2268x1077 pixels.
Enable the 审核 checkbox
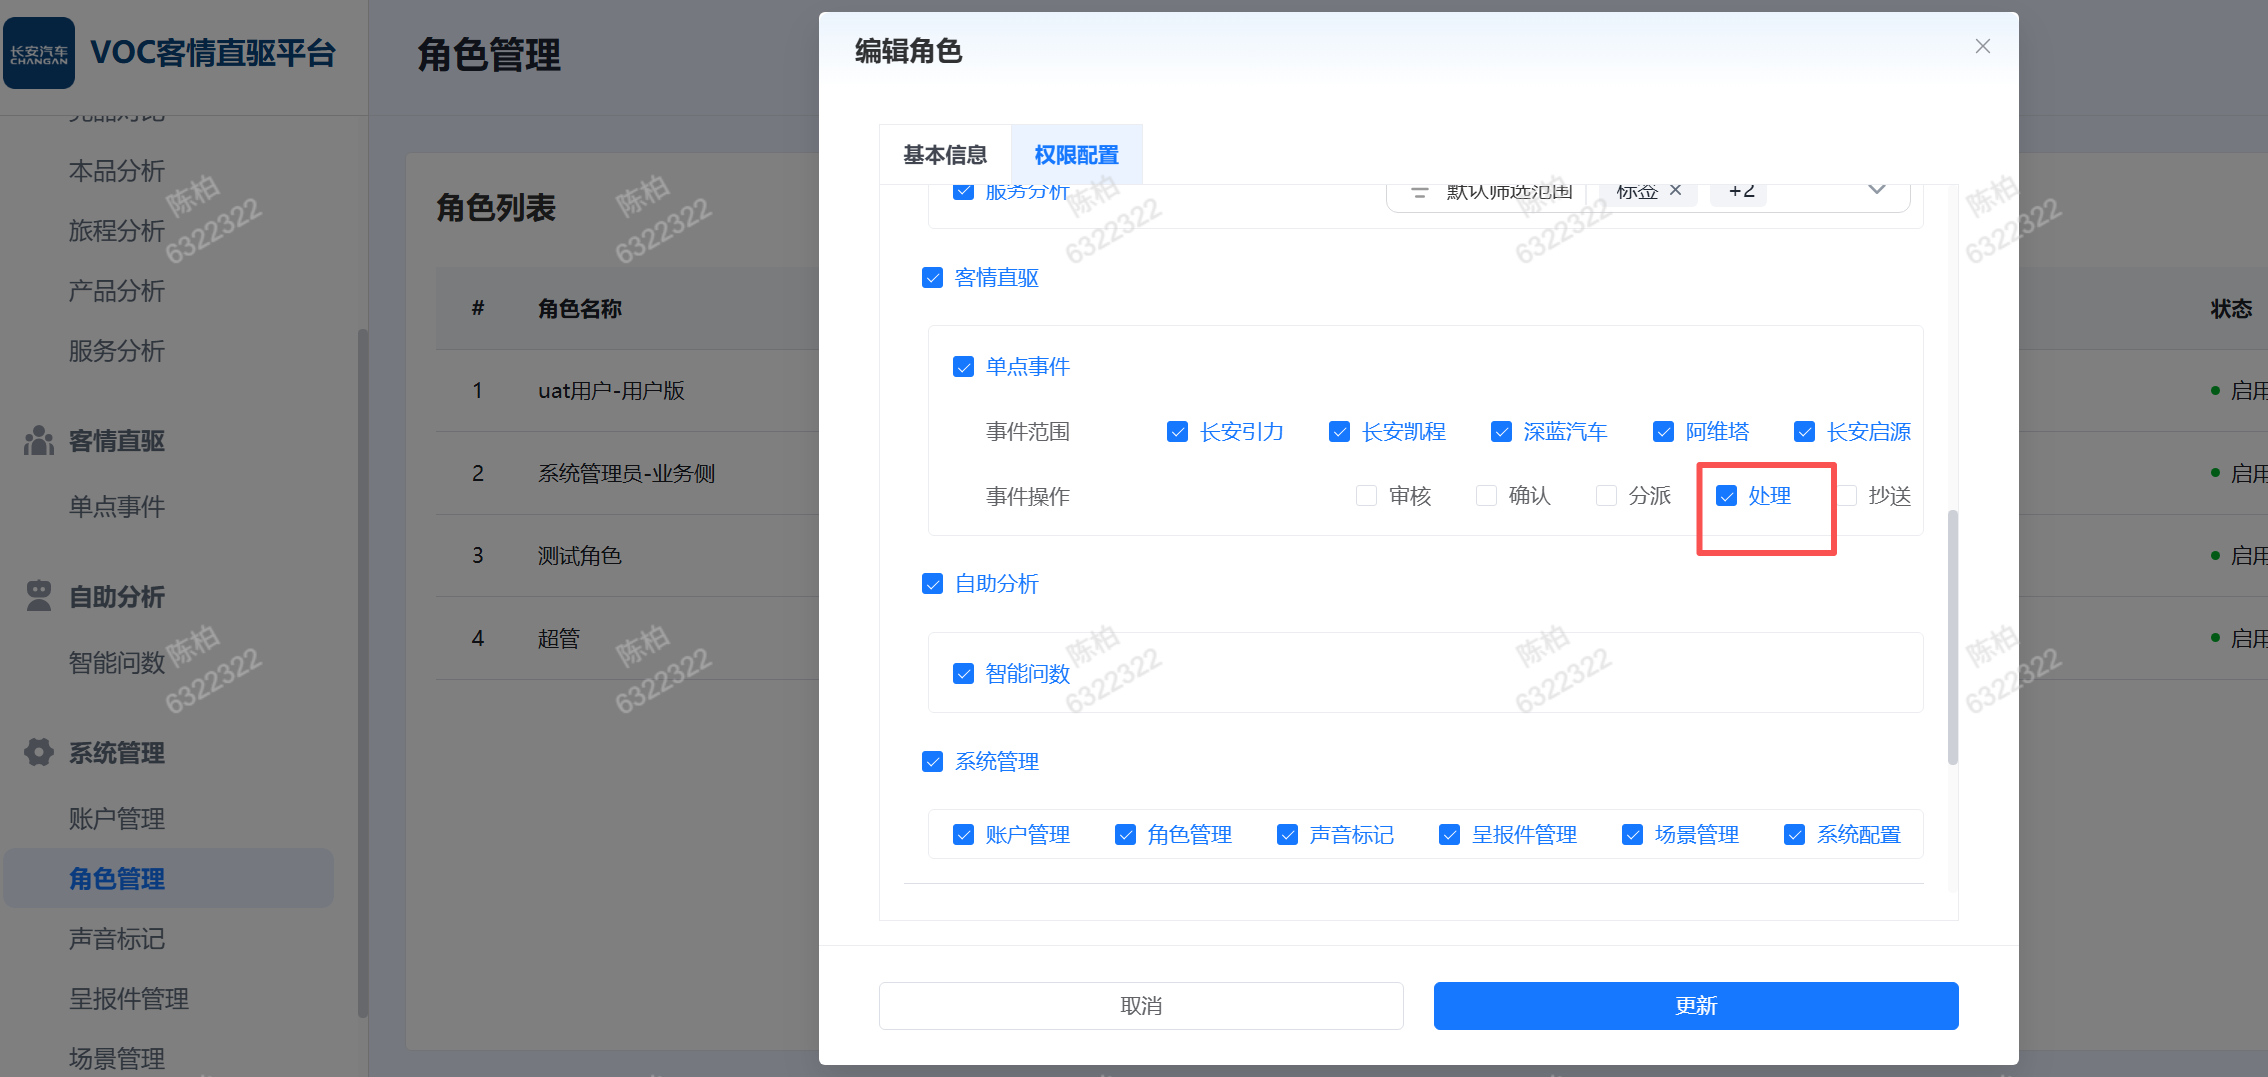pos(1366,496)
